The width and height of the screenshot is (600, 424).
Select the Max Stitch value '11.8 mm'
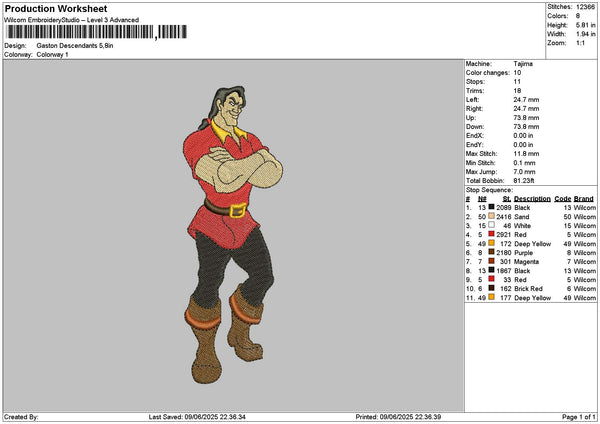click(x=527, y=154)
